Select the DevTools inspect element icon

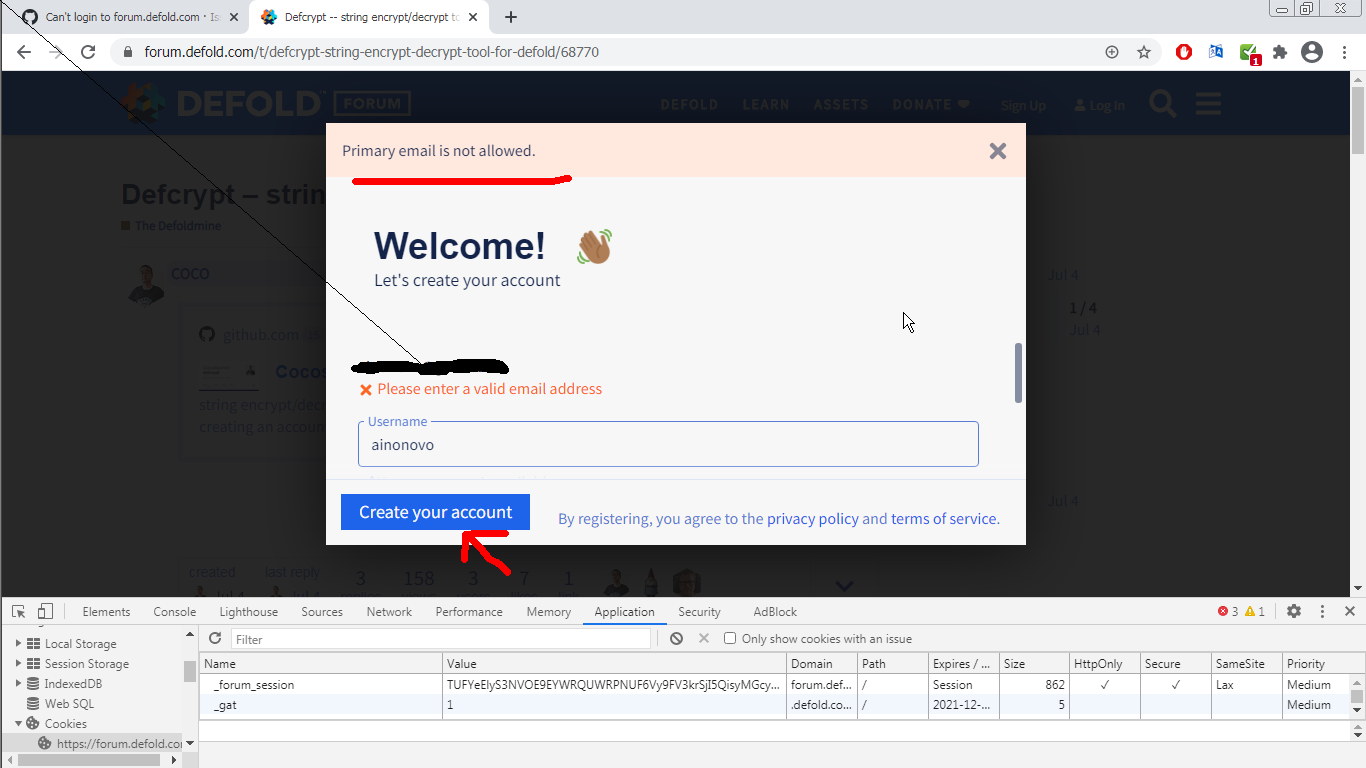tap(17, 610)
